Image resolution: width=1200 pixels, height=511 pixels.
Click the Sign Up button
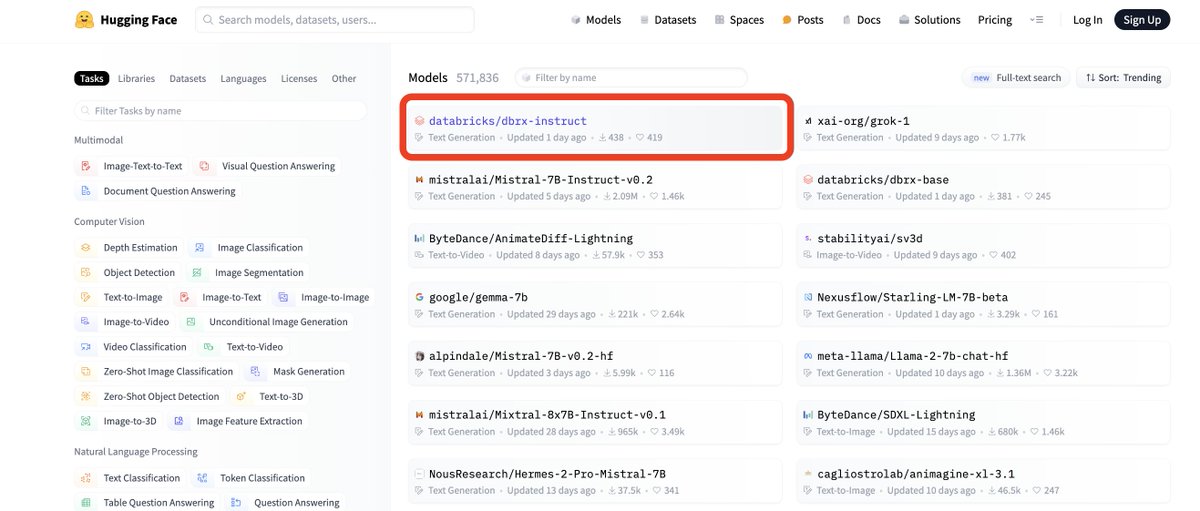(x=1142, y=20)
